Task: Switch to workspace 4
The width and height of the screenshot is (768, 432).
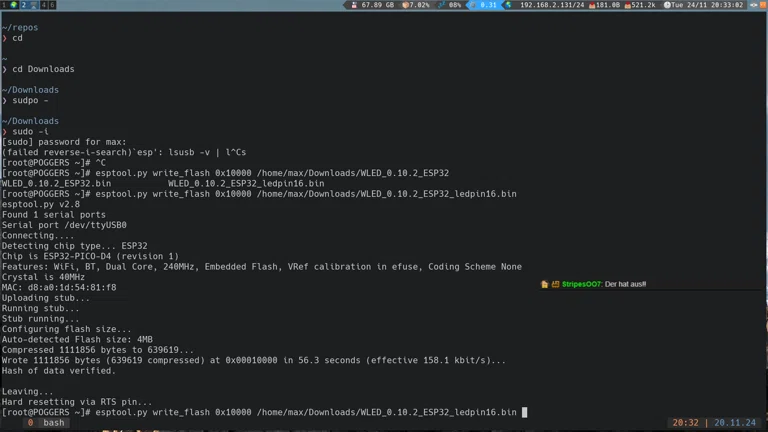Action: click(44, 5)
